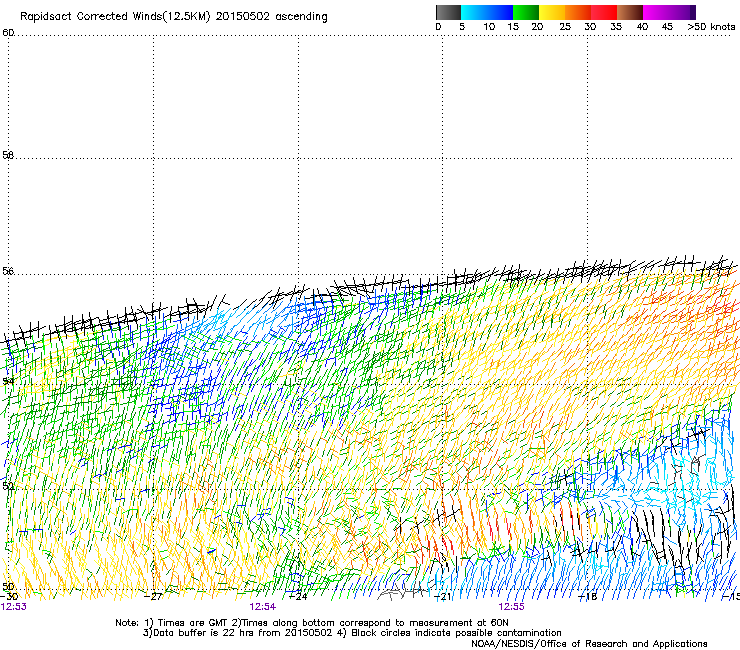Screen dimensions: 740x650
Task: Click the latitude label 56
Action: [8, 271]
